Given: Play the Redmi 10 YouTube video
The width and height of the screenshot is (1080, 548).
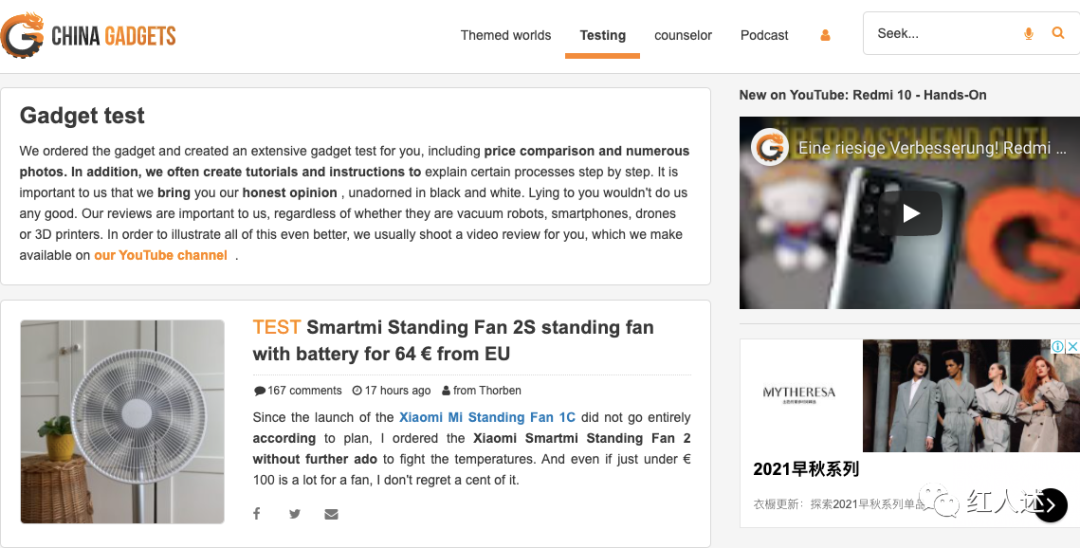Looking at the screenshot, I should pyautogui.click(x=911, y=213).
